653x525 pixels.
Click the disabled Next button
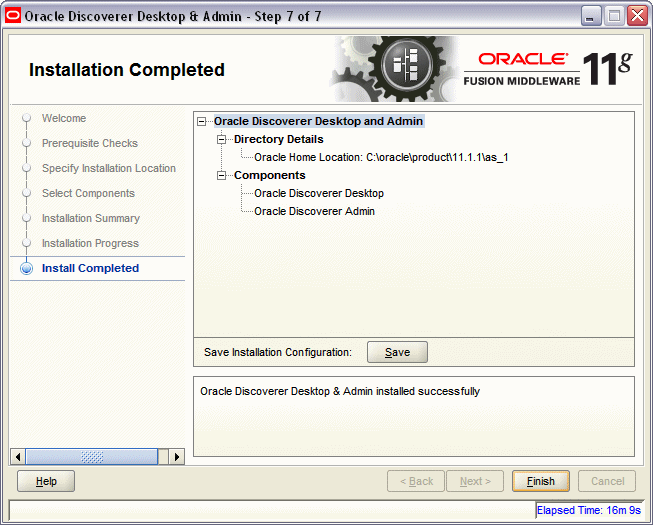[475, 481]
